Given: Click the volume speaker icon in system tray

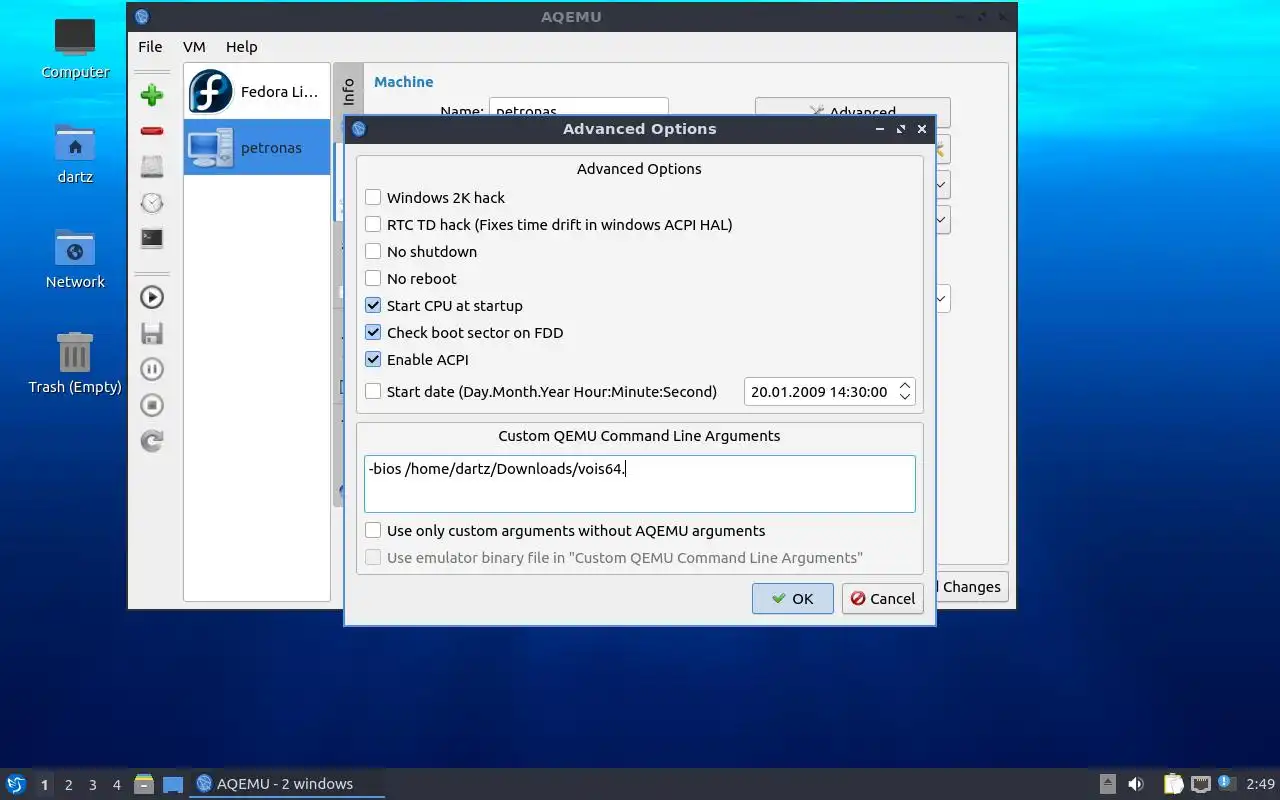Looking at the screenshot, I should [1136, 784].
